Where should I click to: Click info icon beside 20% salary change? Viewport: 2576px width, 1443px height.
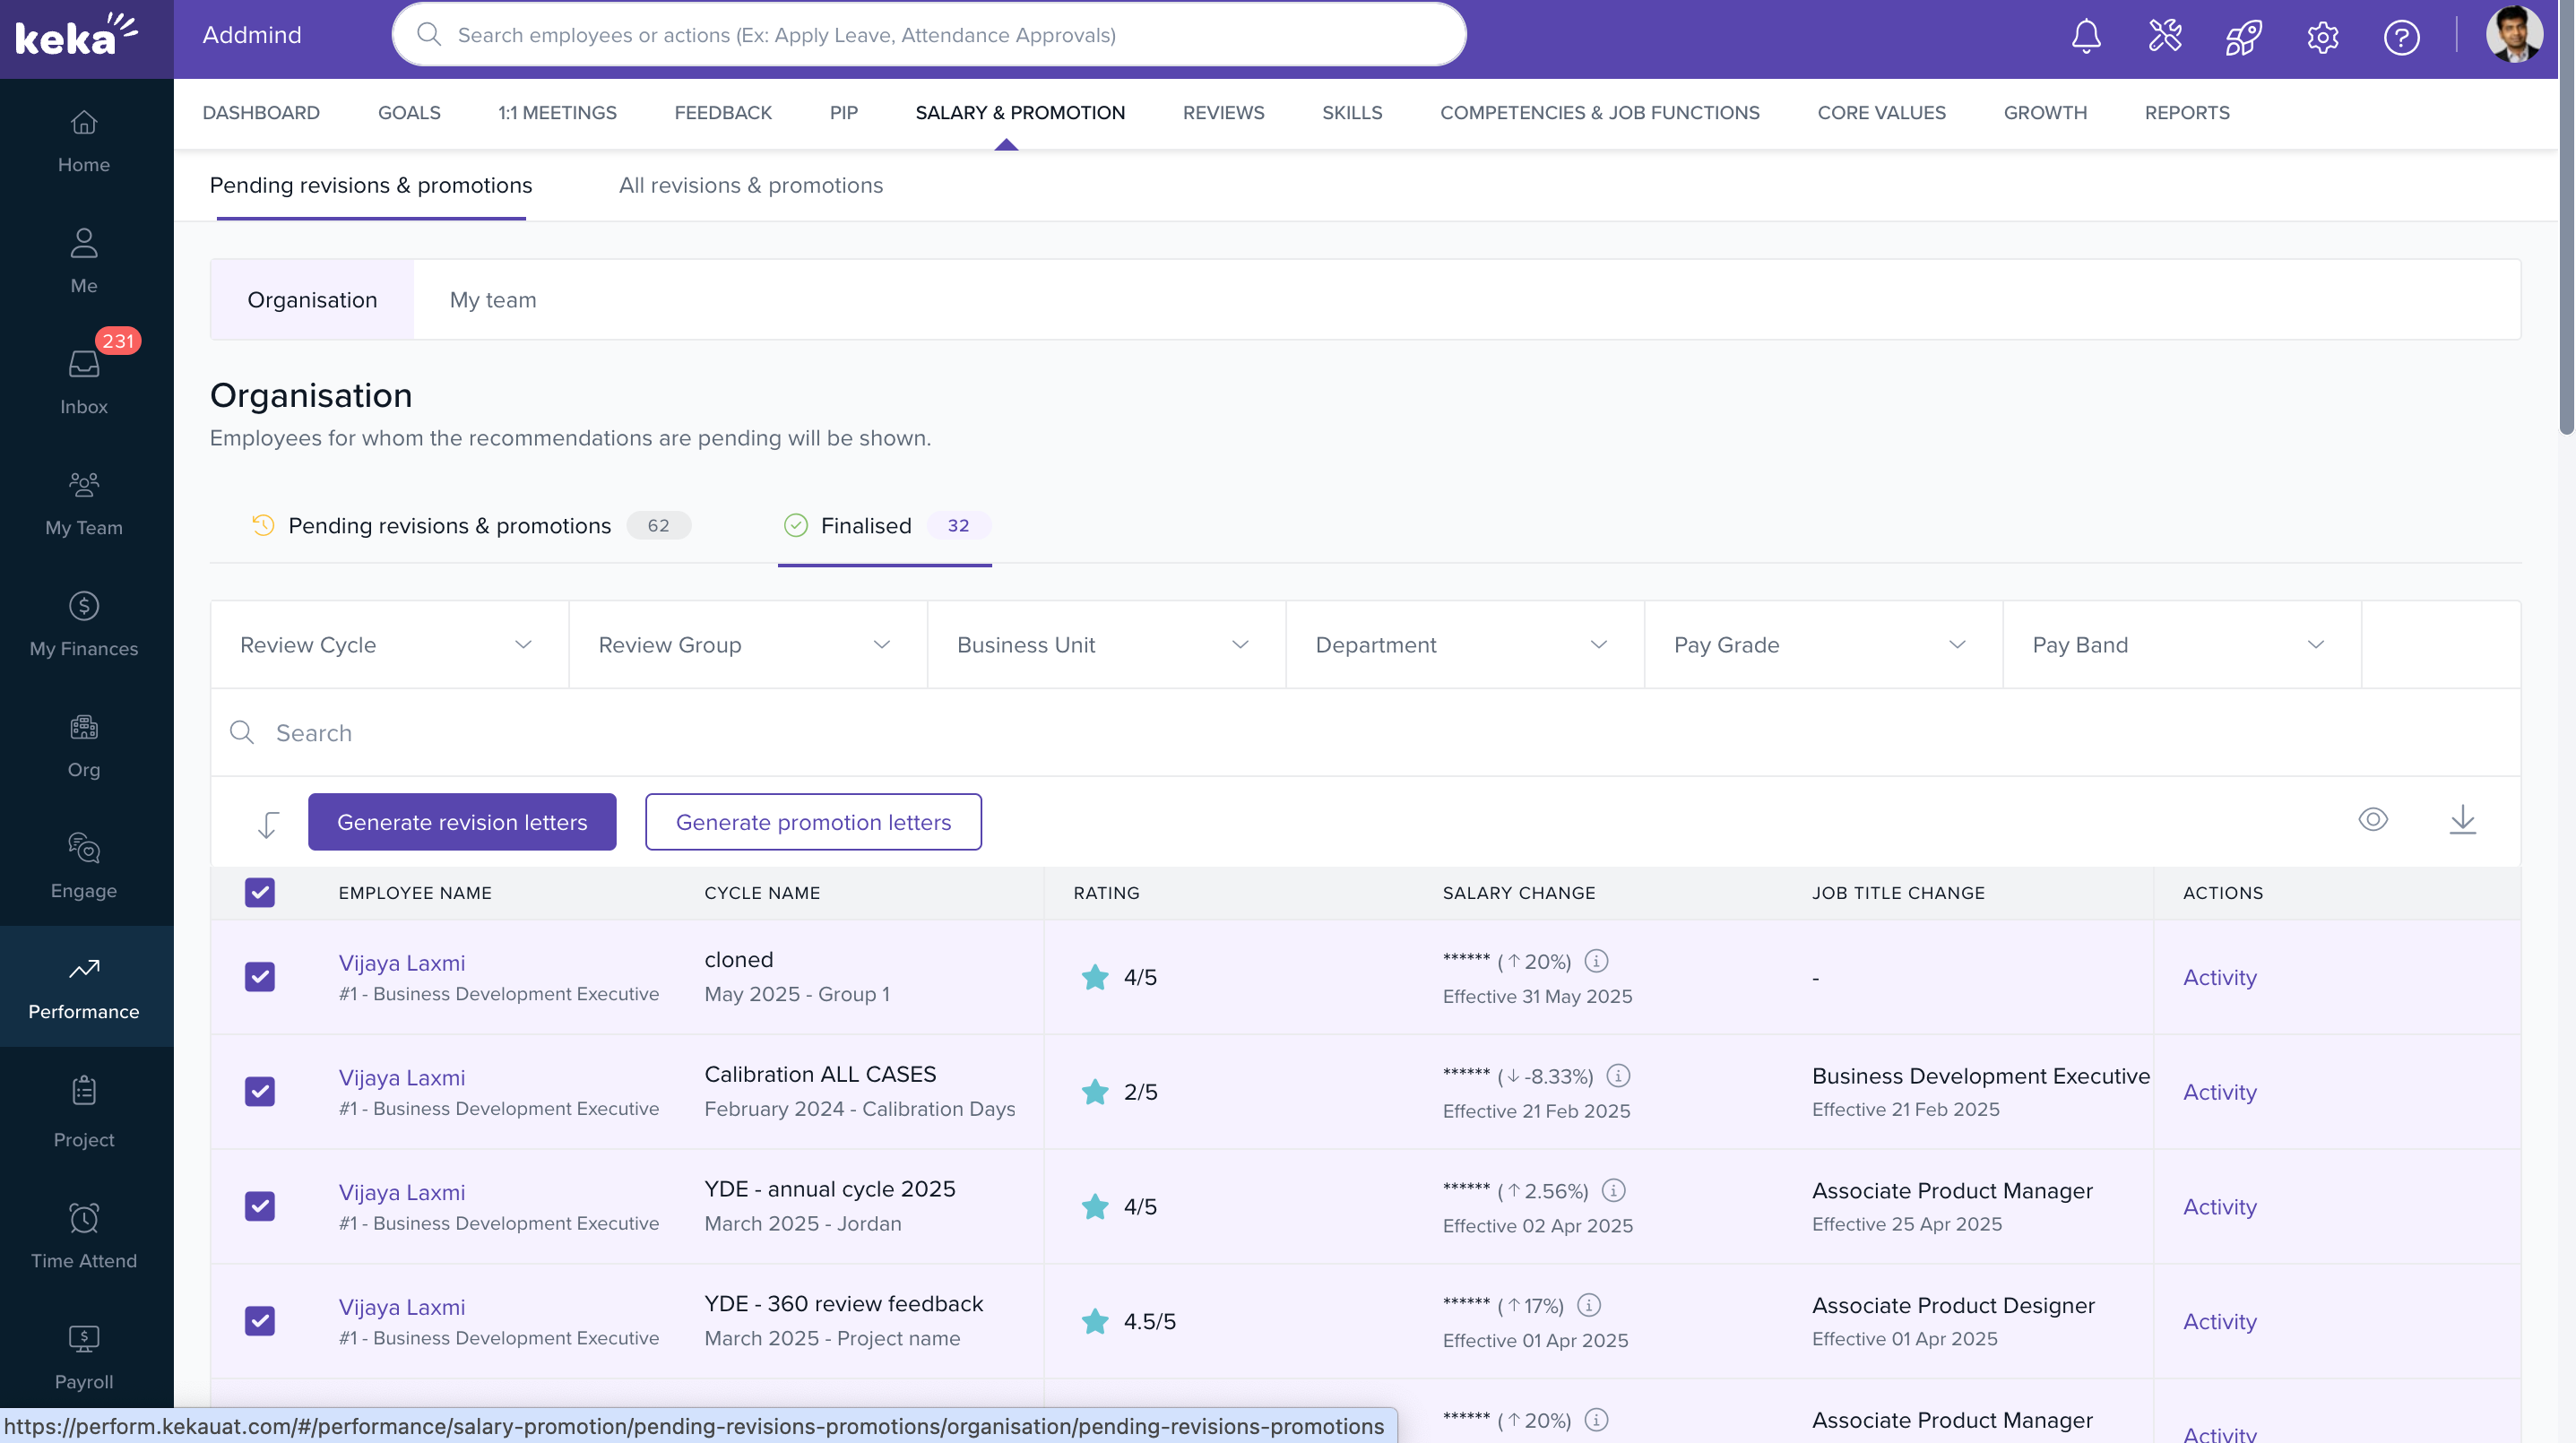pos(1597,961)
